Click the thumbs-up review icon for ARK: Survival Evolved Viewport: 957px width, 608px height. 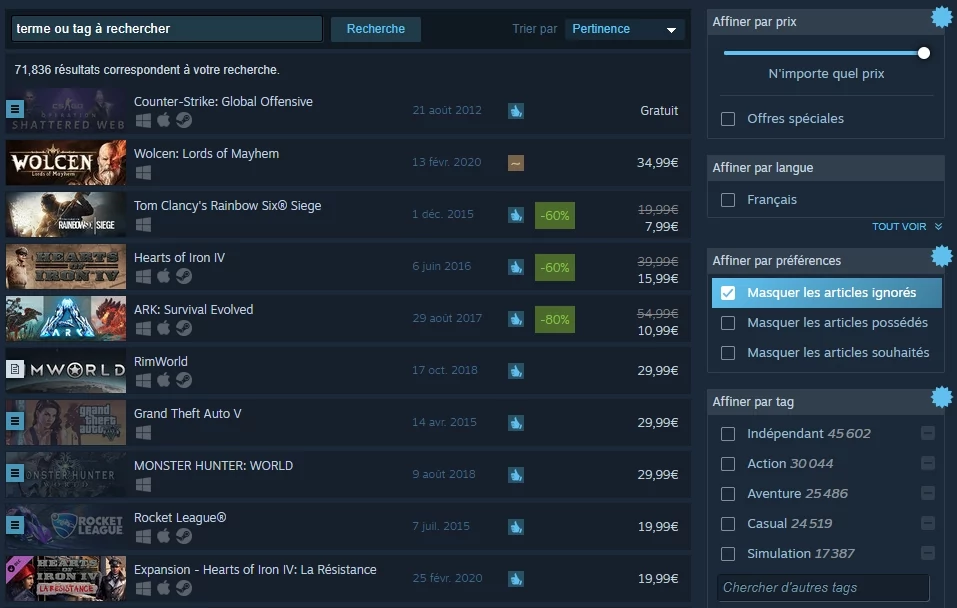click(516, 319)
